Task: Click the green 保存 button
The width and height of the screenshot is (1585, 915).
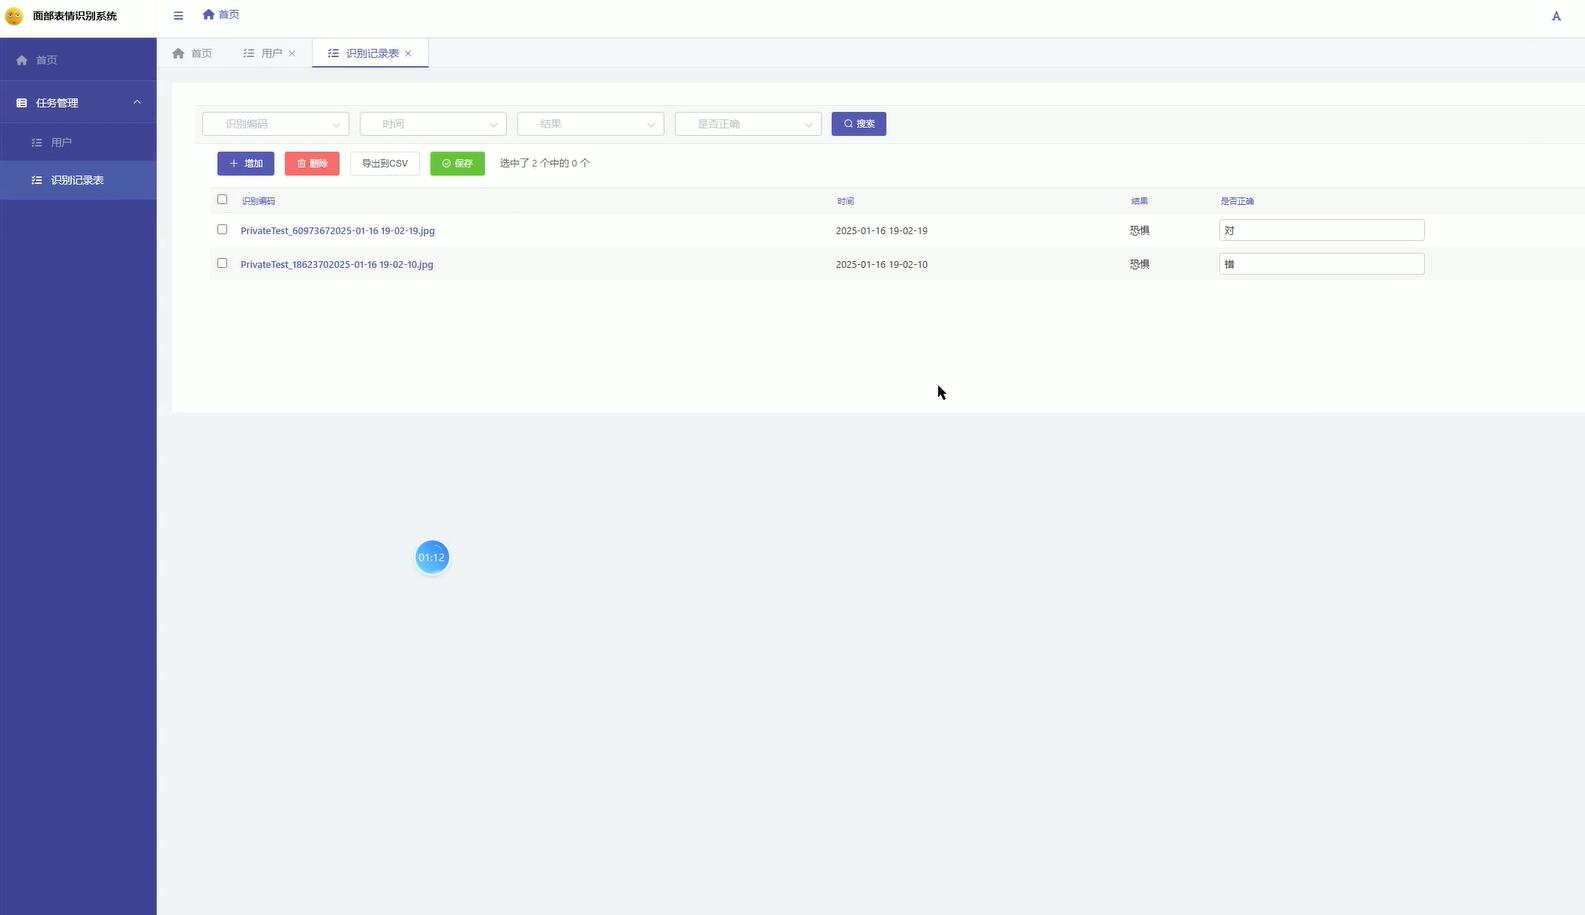Action: pos(457,164)
